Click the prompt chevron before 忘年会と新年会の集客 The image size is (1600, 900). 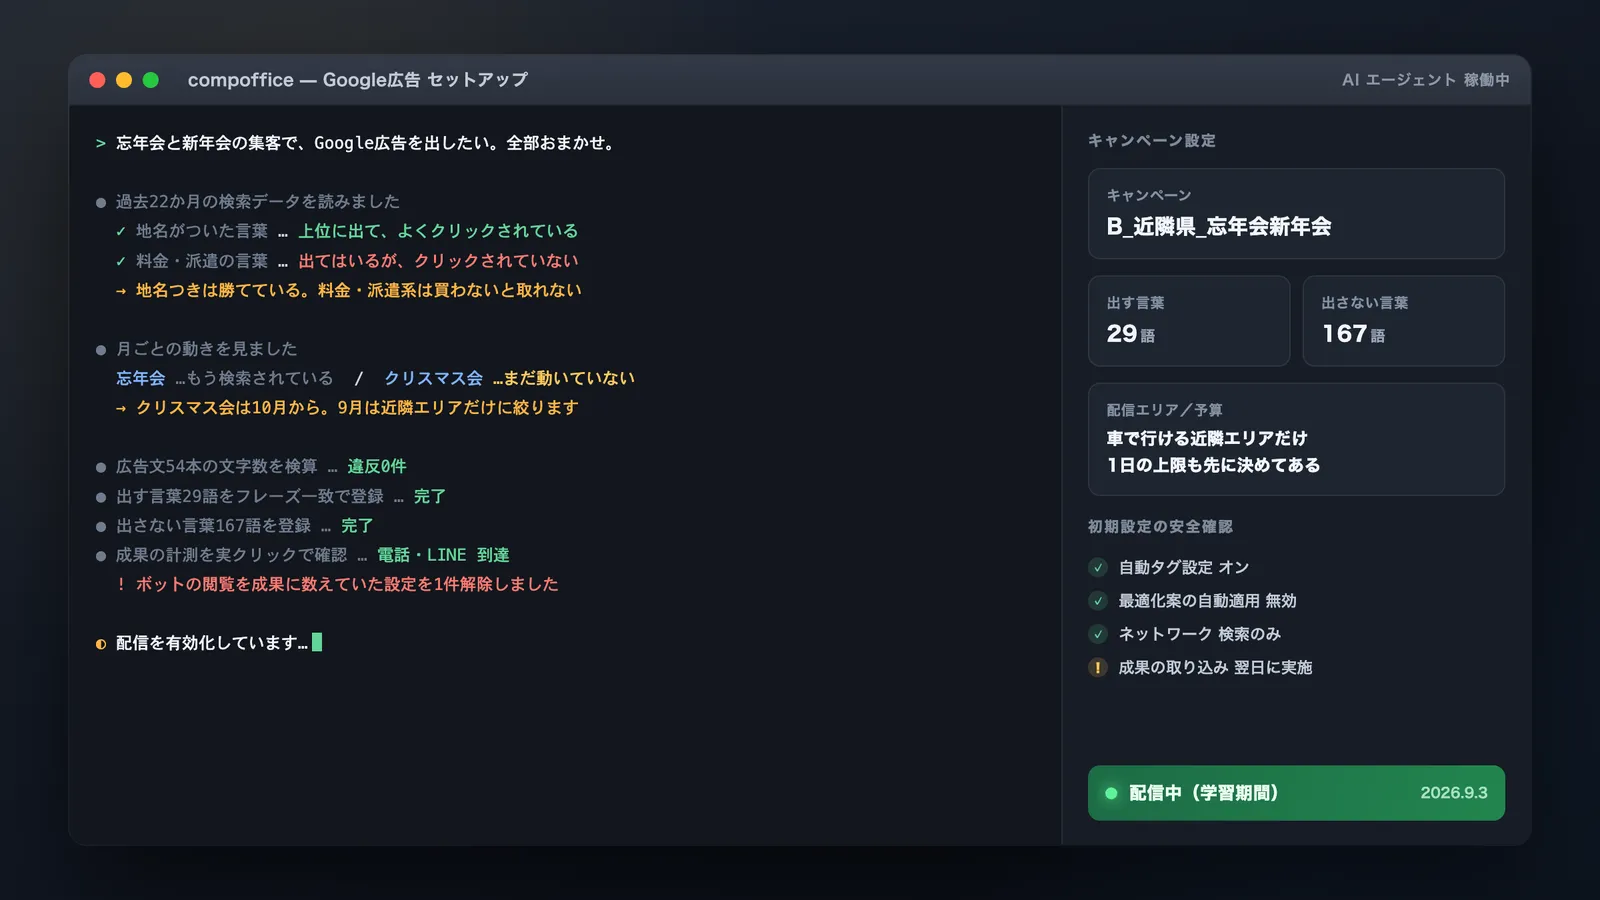click(101, 144)
